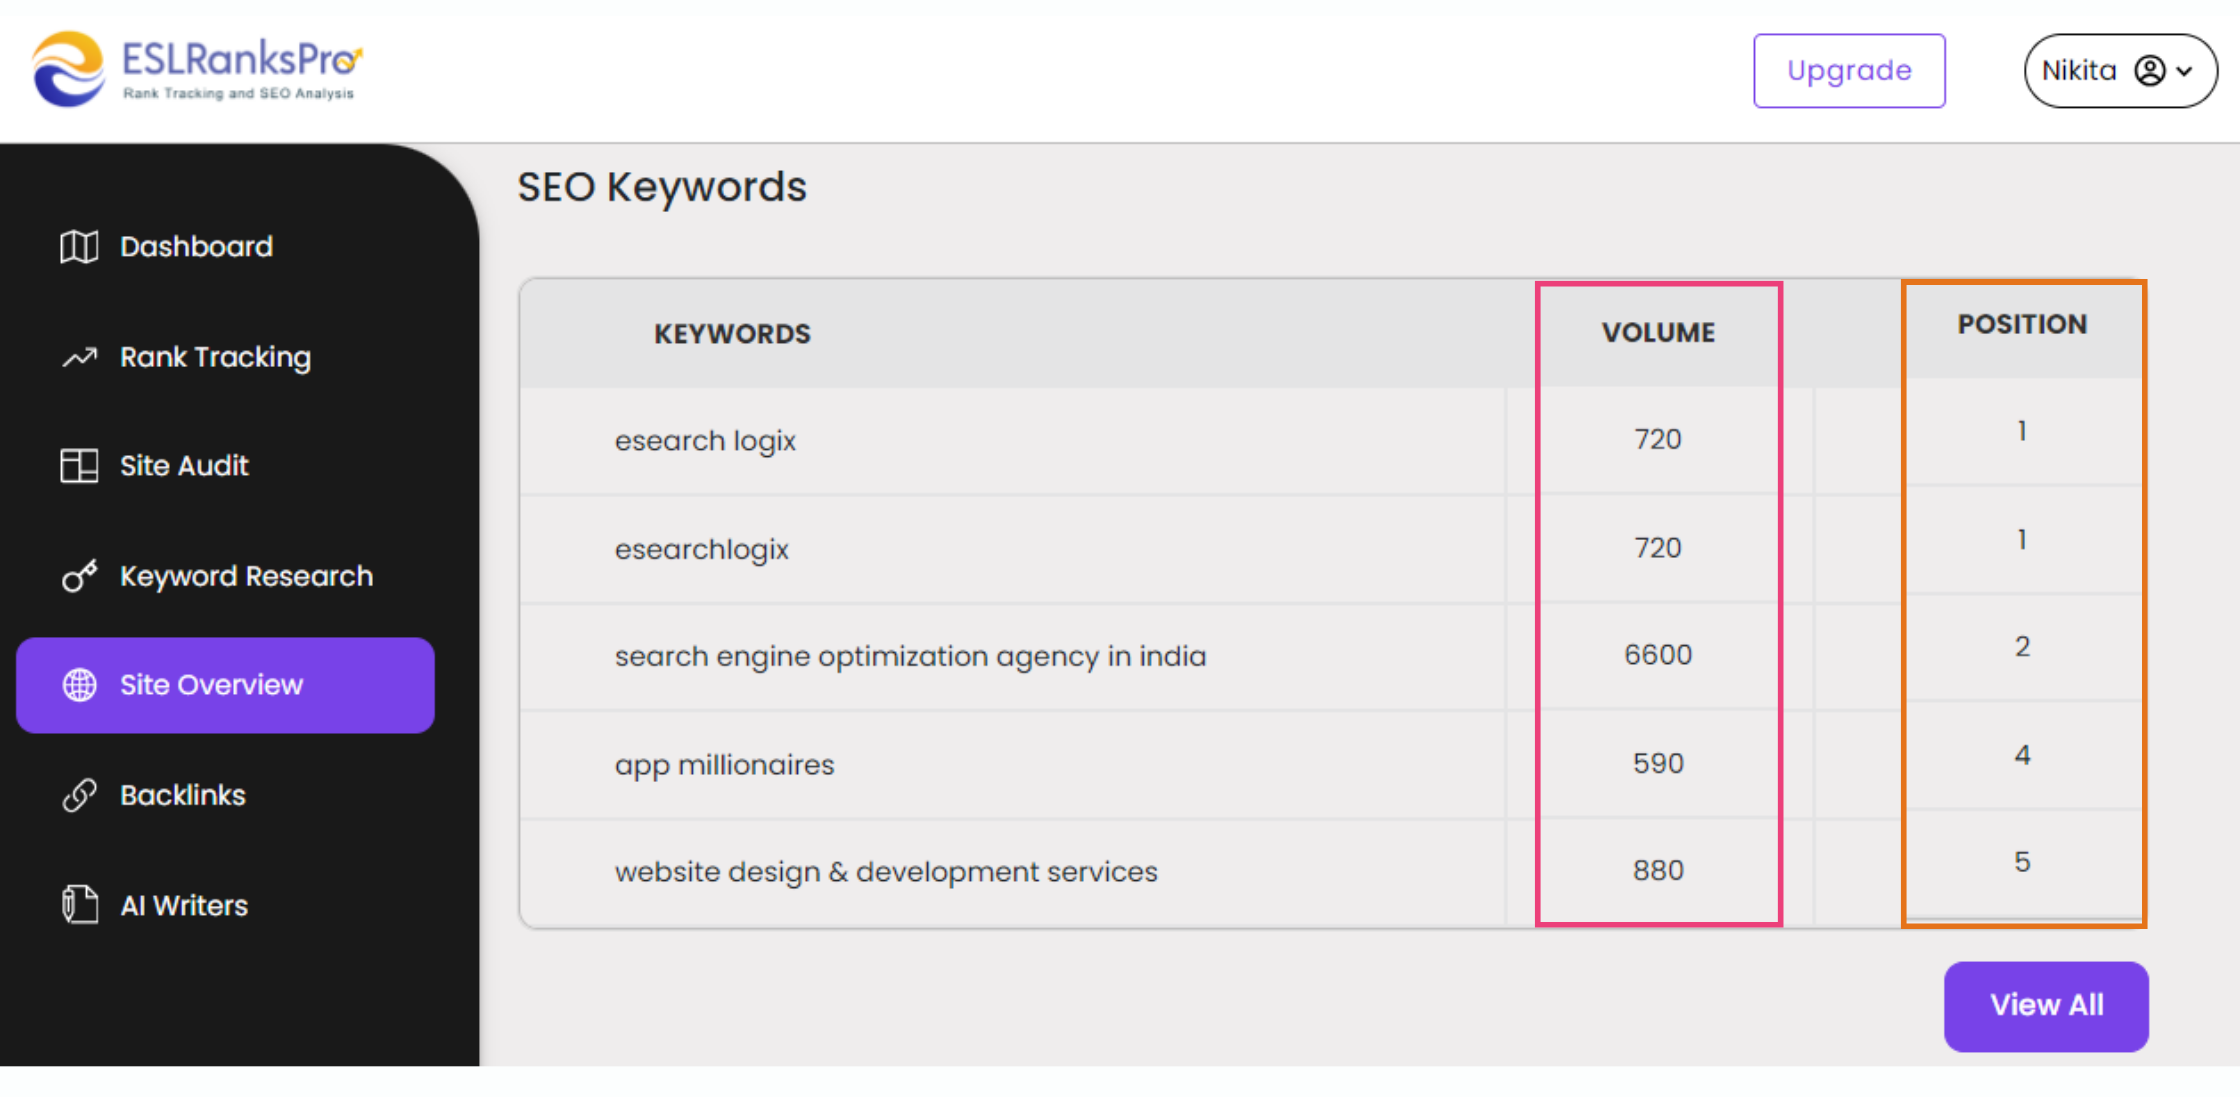Click the View All button
This screenshot has height=1097, width=2240.
coord(2046,1005)
